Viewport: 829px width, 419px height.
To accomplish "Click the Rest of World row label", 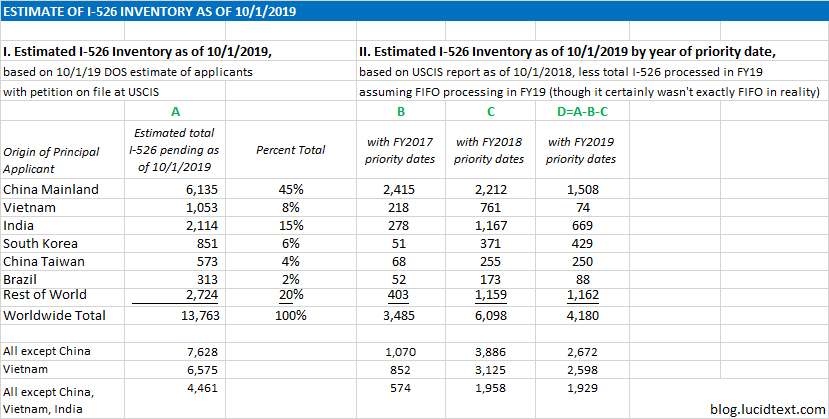I will (44, 294).
